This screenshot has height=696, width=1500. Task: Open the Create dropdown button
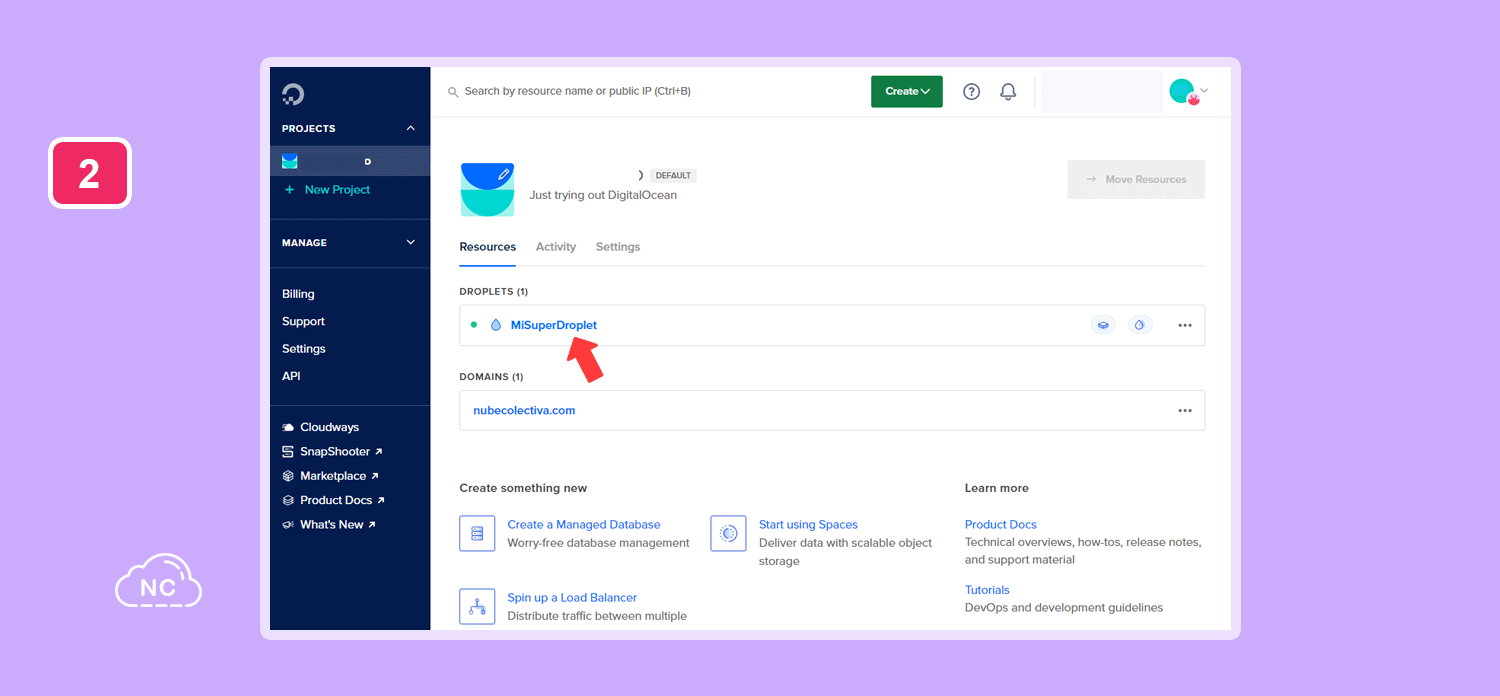(x=907, y=91)
